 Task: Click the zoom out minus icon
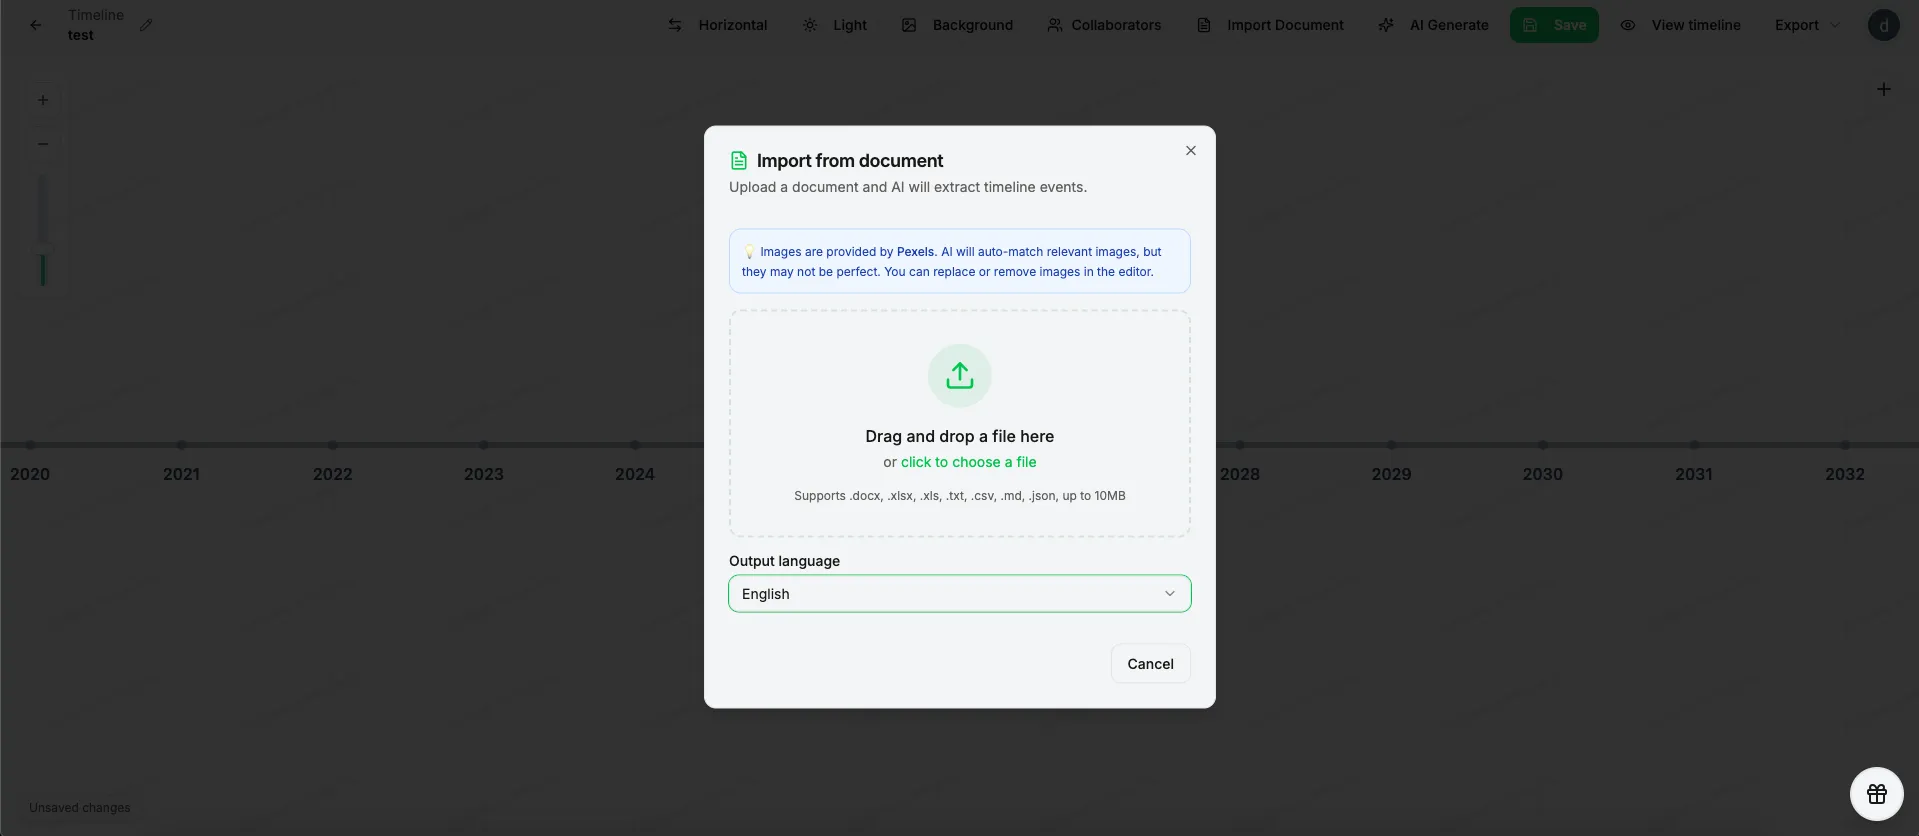[43, 144]
